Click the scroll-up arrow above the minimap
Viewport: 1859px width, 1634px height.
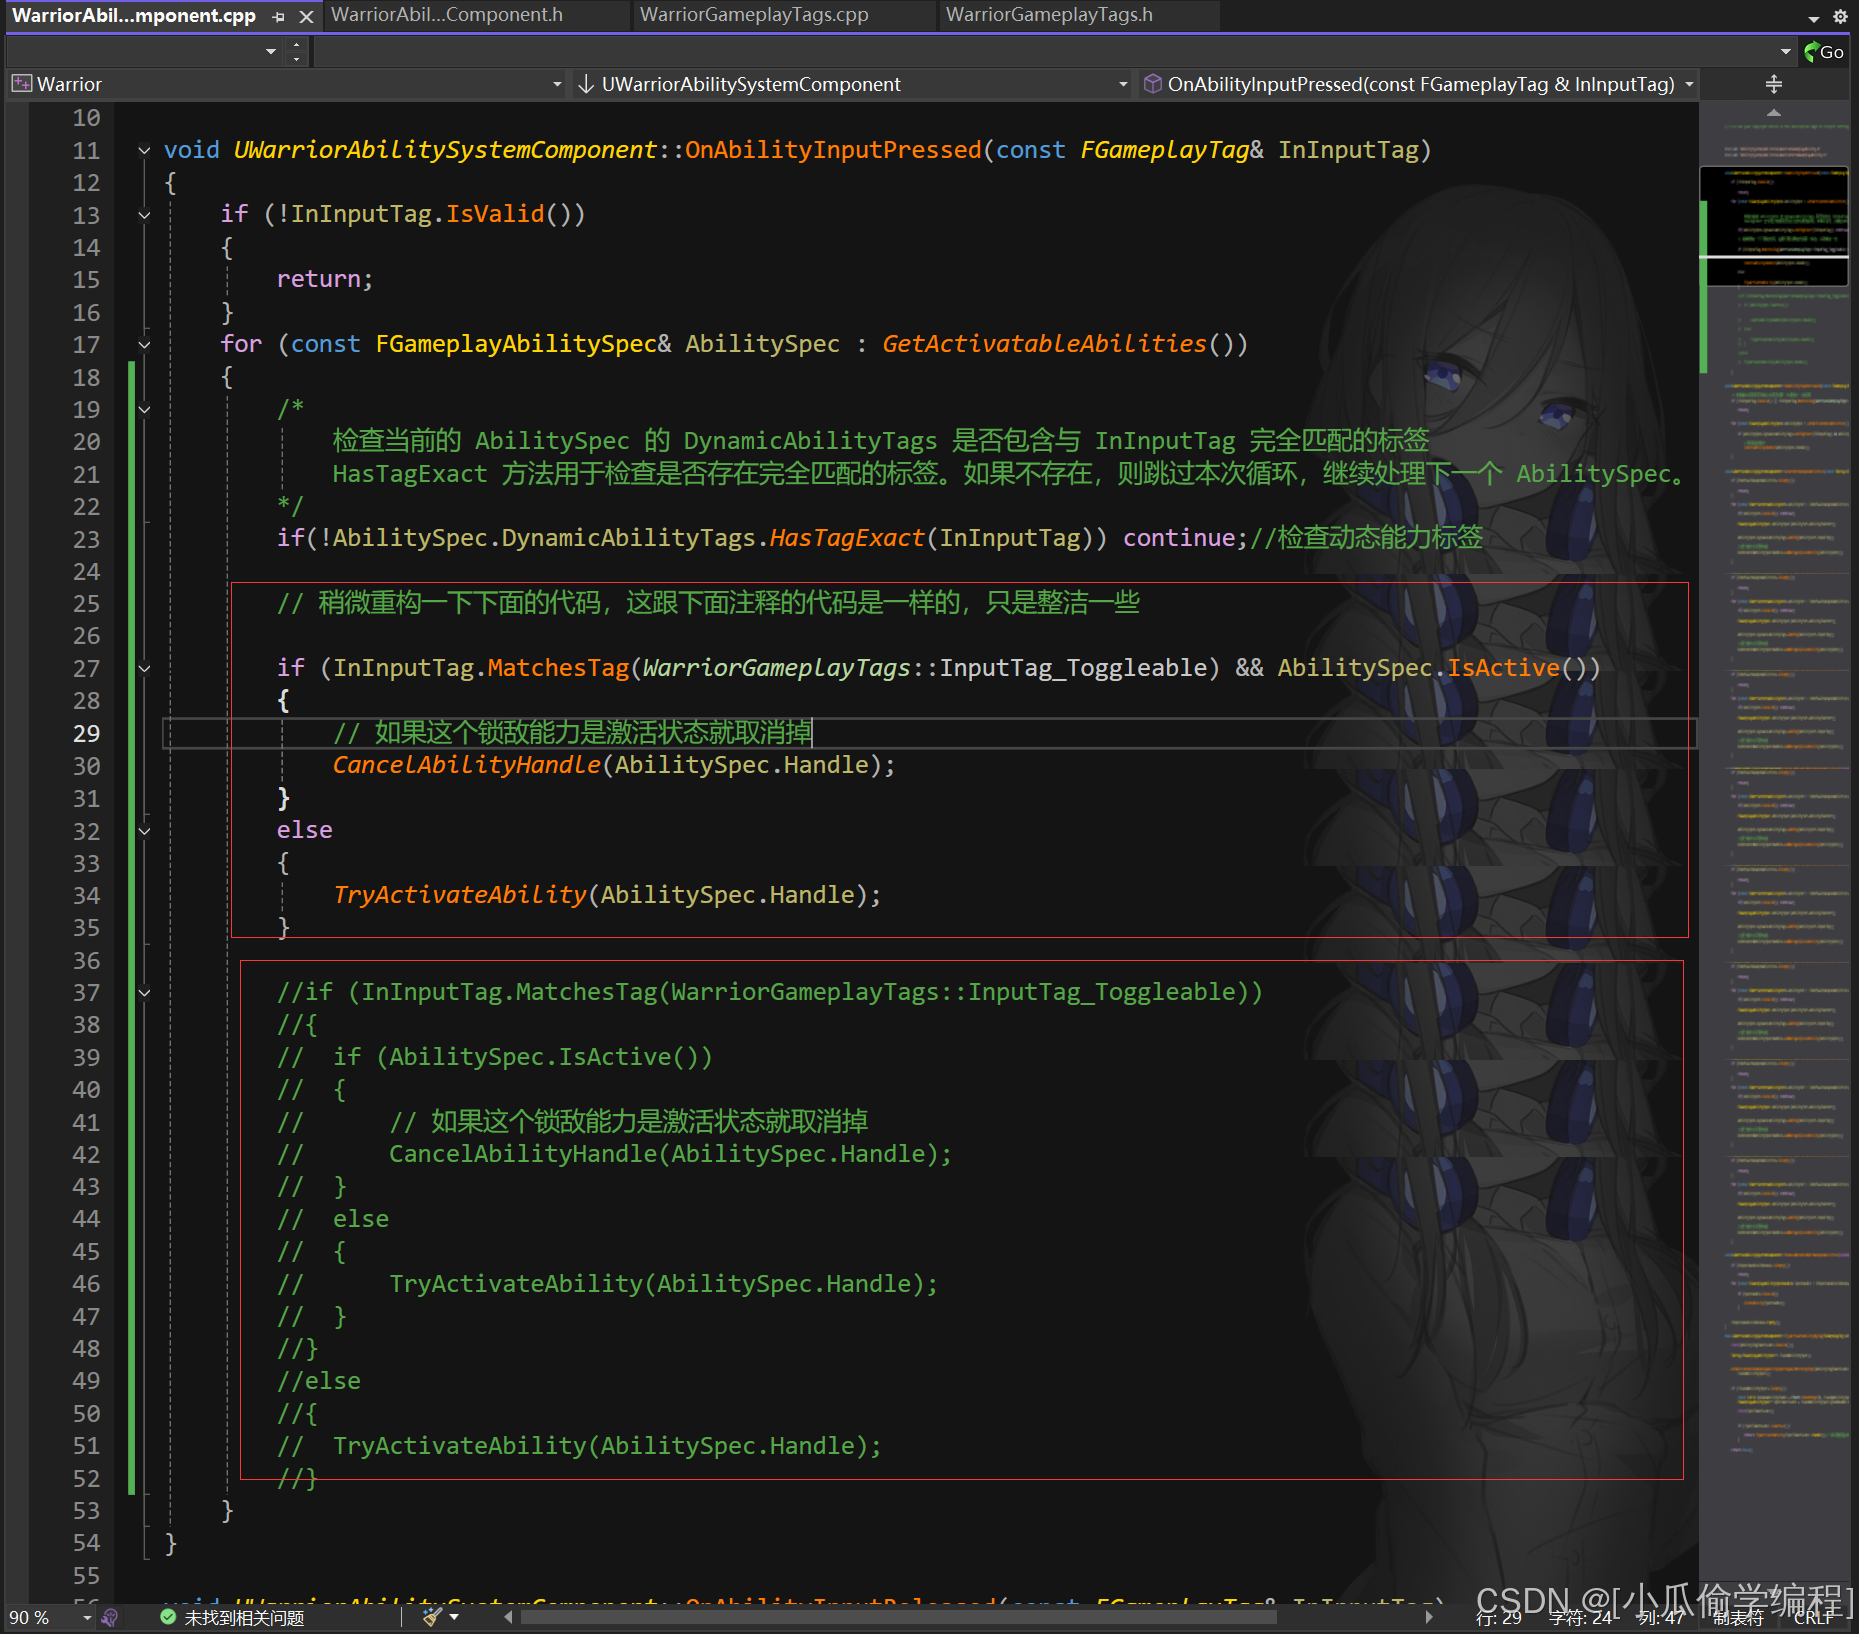pyautogui.click(x=1774, y=113)
